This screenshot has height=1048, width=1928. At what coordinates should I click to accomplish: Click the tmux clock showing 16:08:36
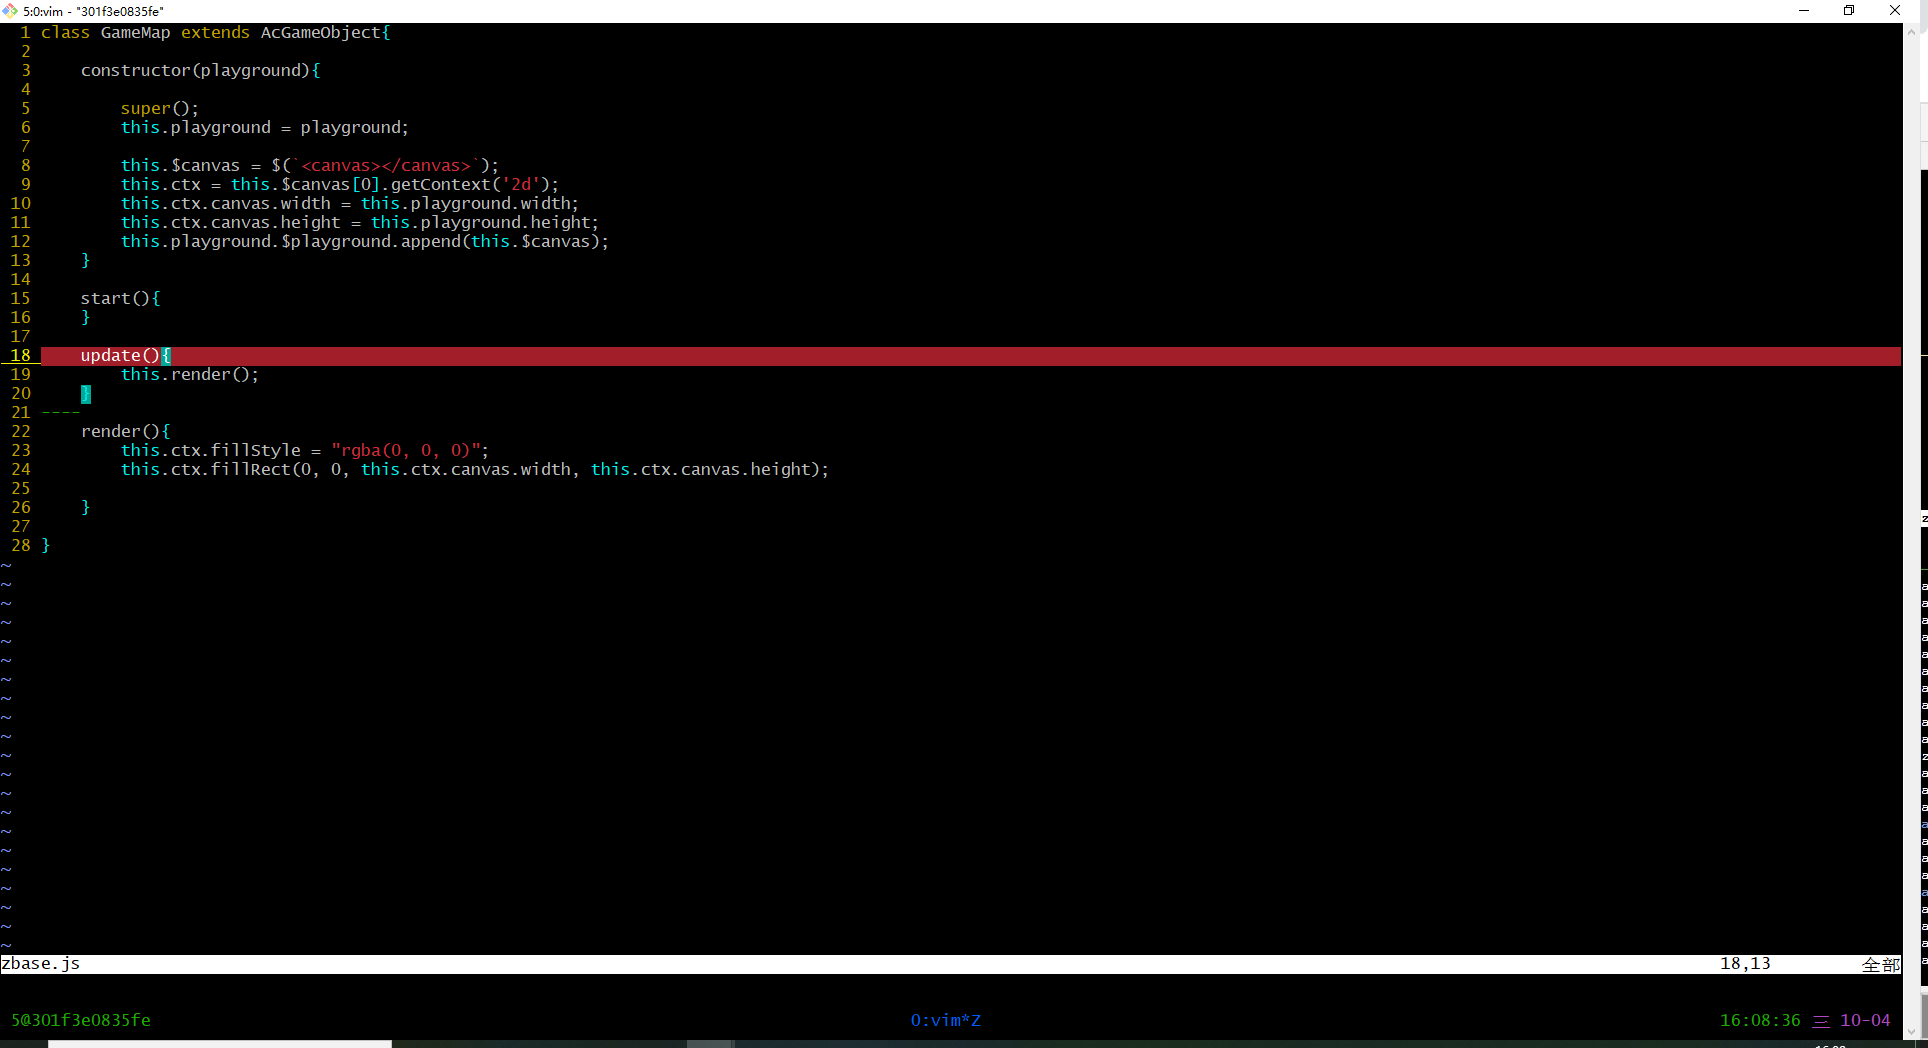(1759, 1020)
